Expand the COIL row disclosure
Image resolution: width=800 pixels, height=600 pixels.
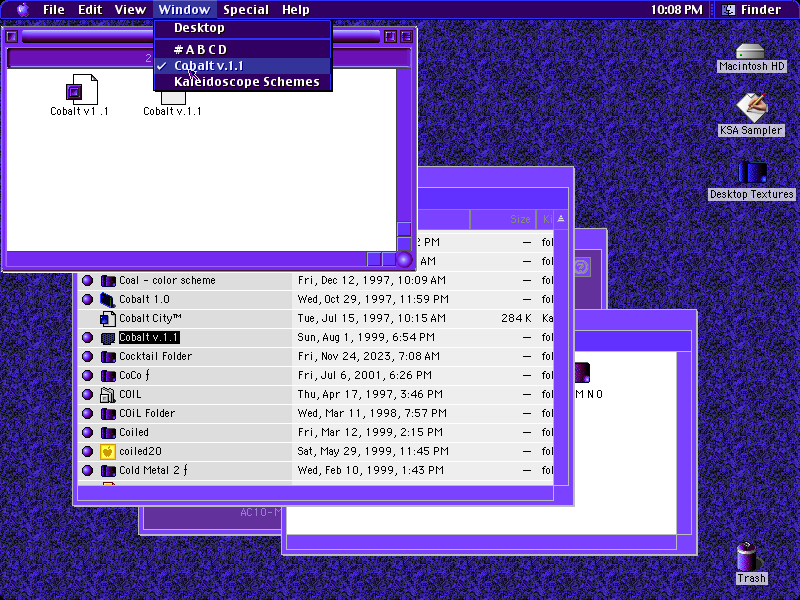(x=87, y=394)
